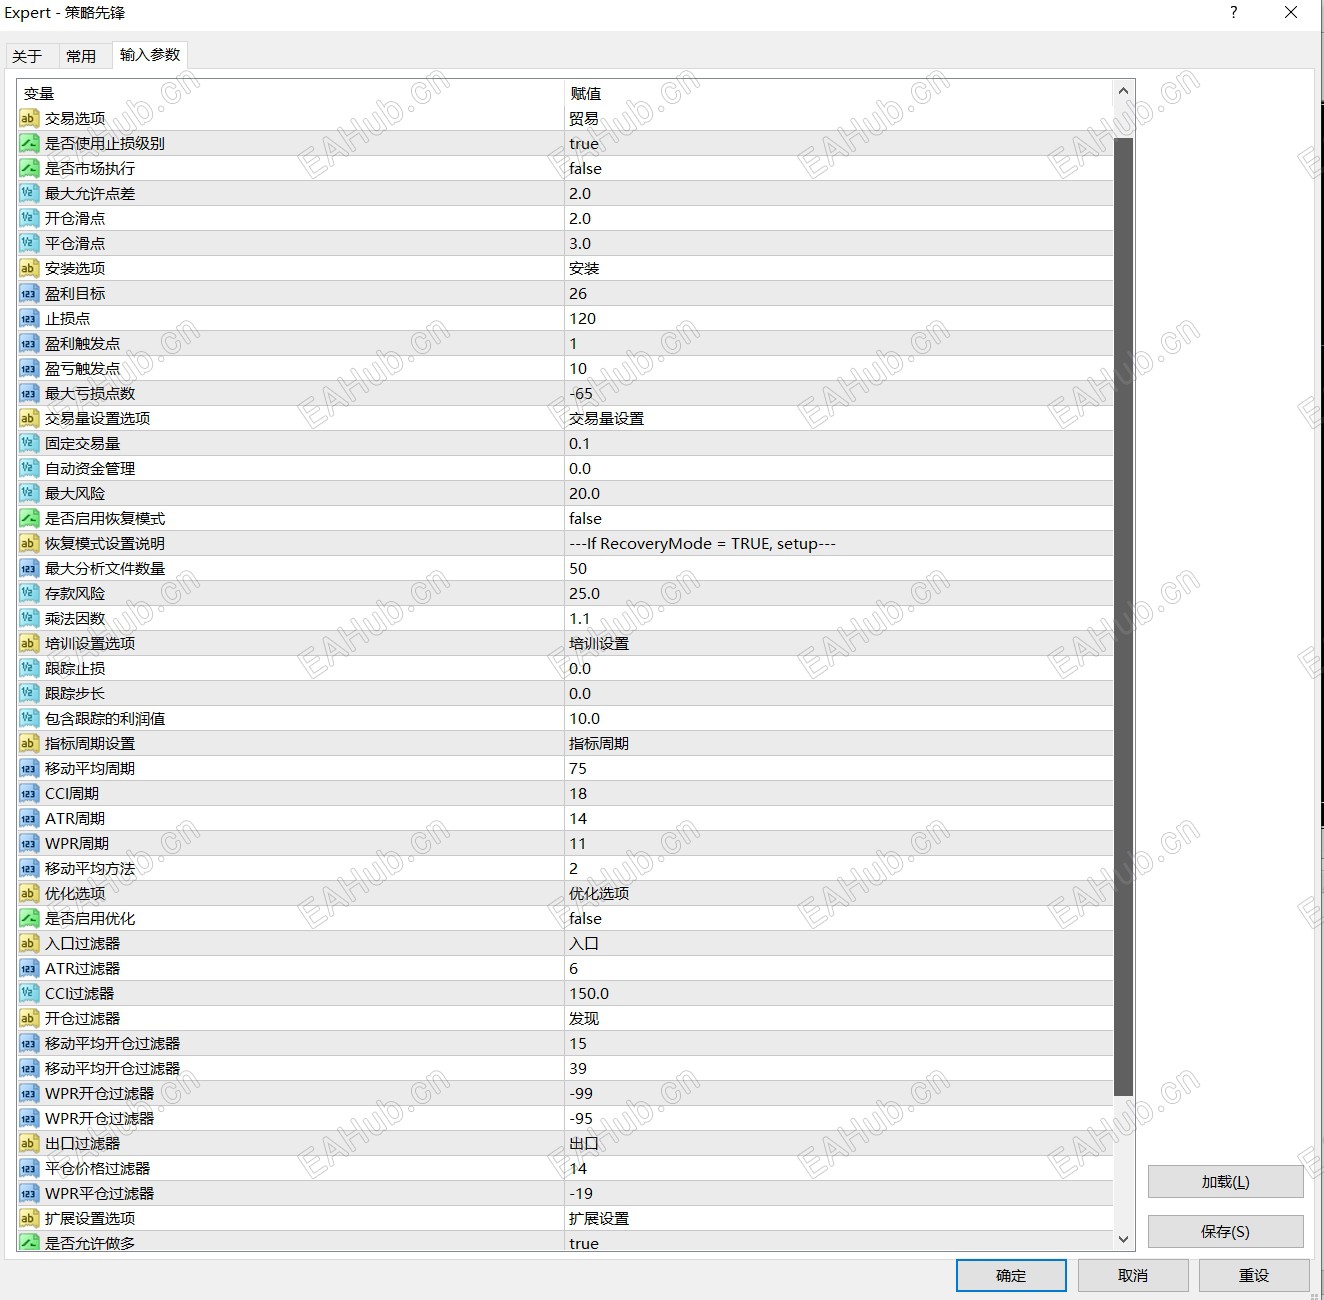The height and width of the screenshot is (1300, 1324).
Task: Click the 10.0 value of 包含跟踪的利润值
Action: click(x=585, y=718)
